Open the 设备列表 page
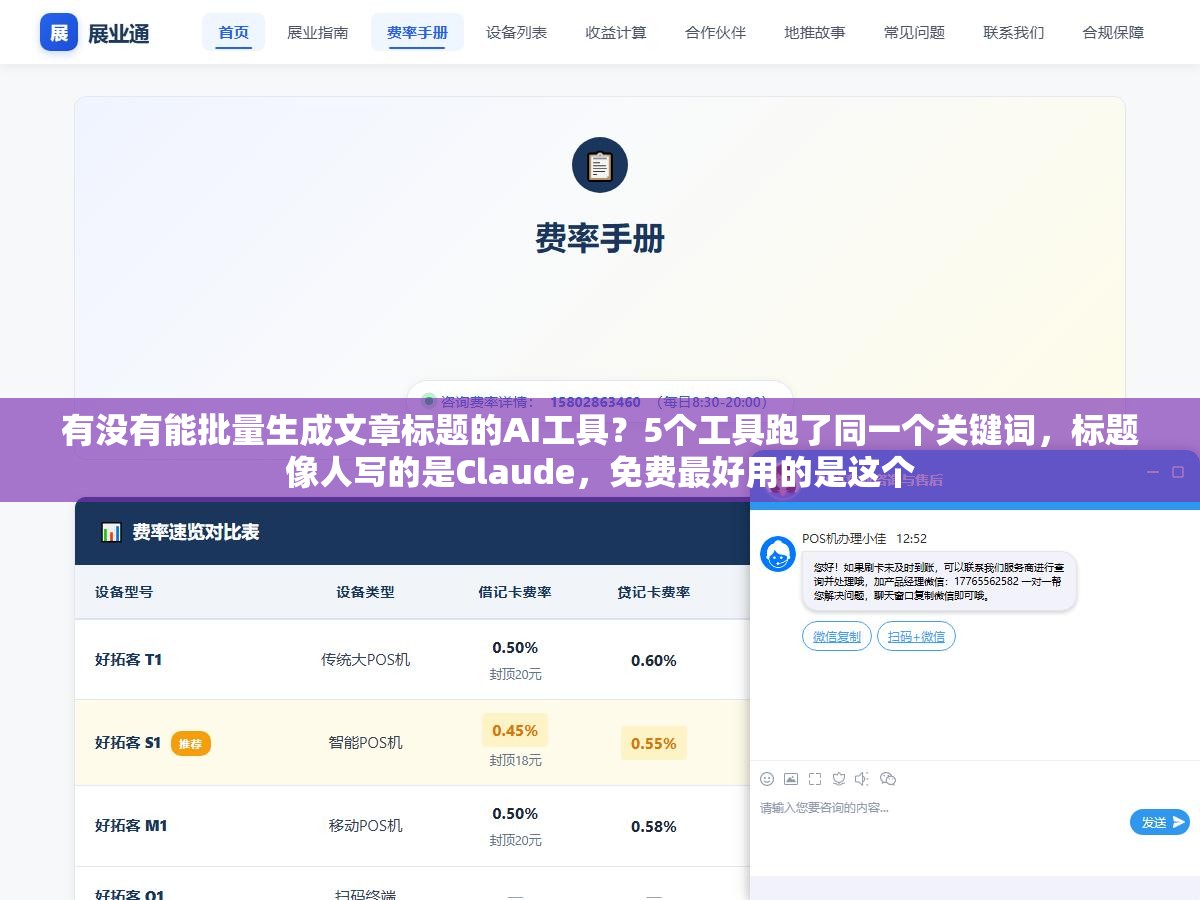This screenshot has width=1200, height=900. 516,32
